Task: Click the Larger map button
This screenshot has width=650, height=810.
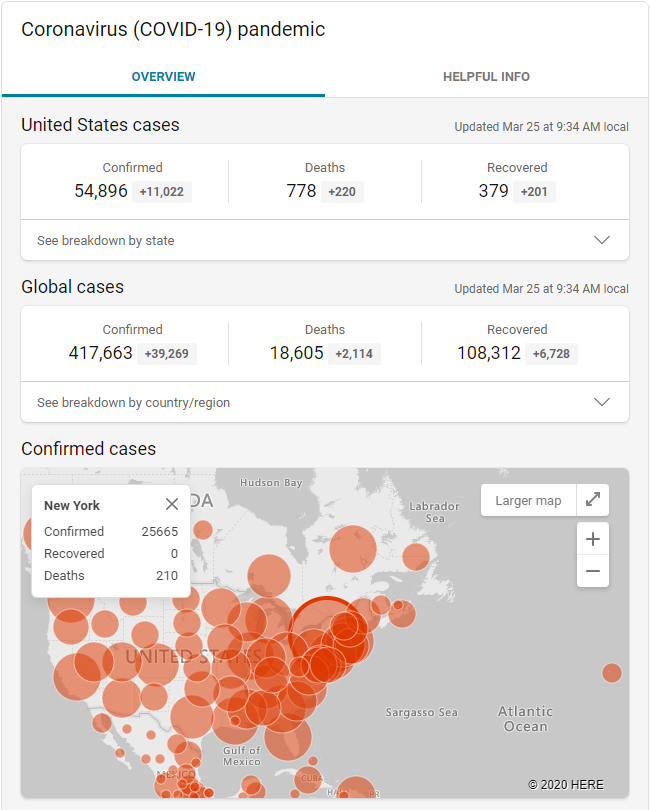Action: (528, 500)
